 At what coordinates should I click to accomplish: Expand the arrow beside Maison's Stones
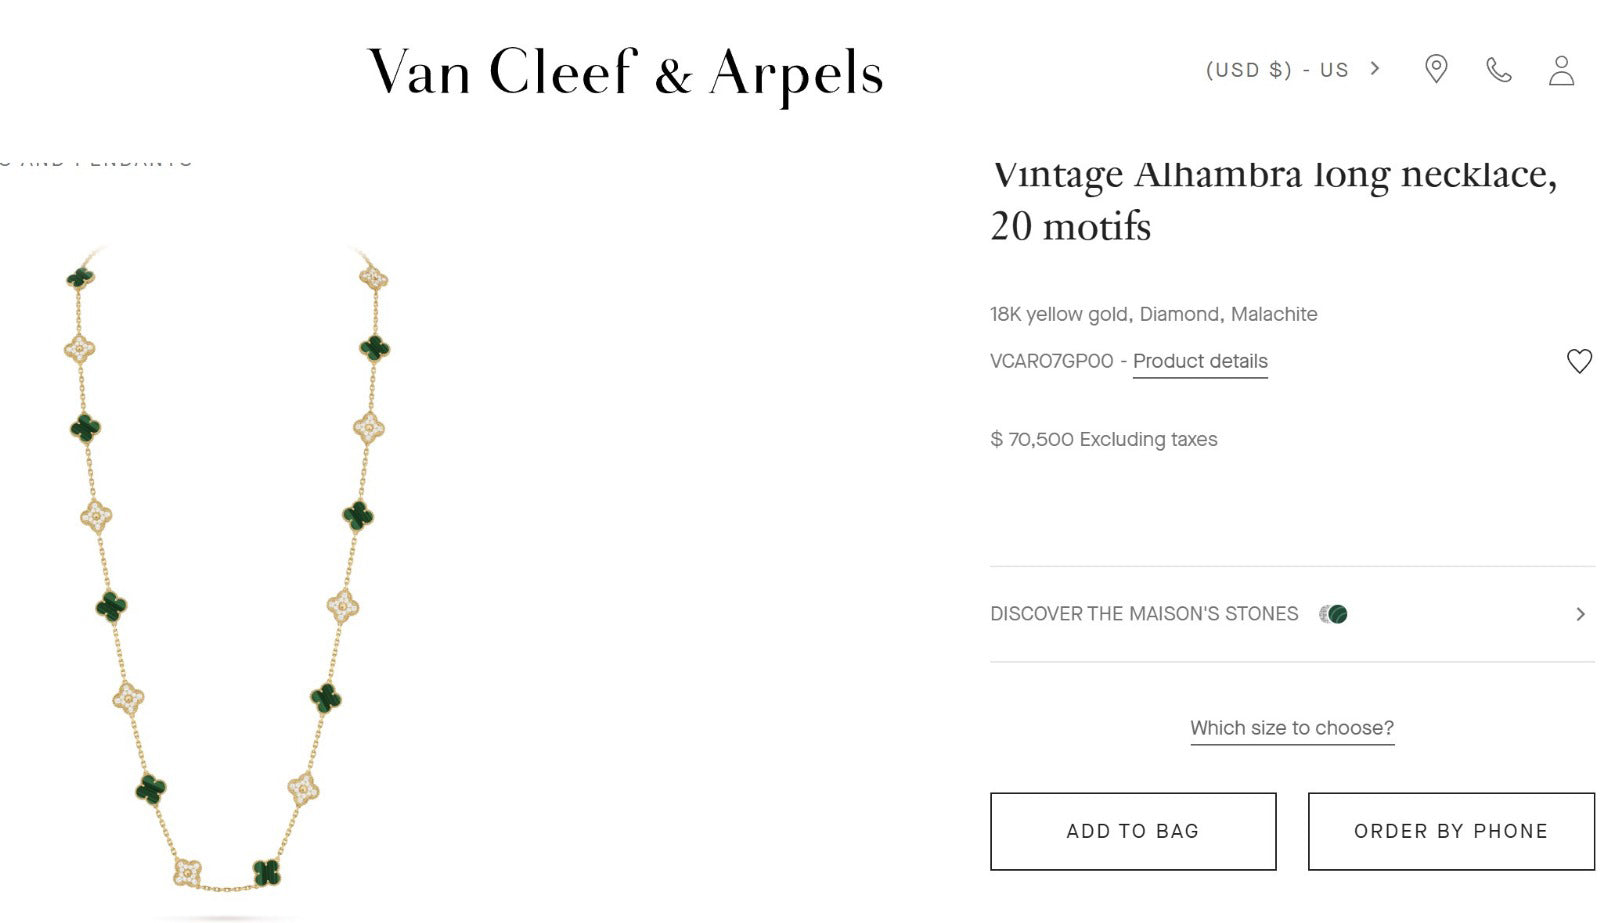click(x=1580, y=614)
